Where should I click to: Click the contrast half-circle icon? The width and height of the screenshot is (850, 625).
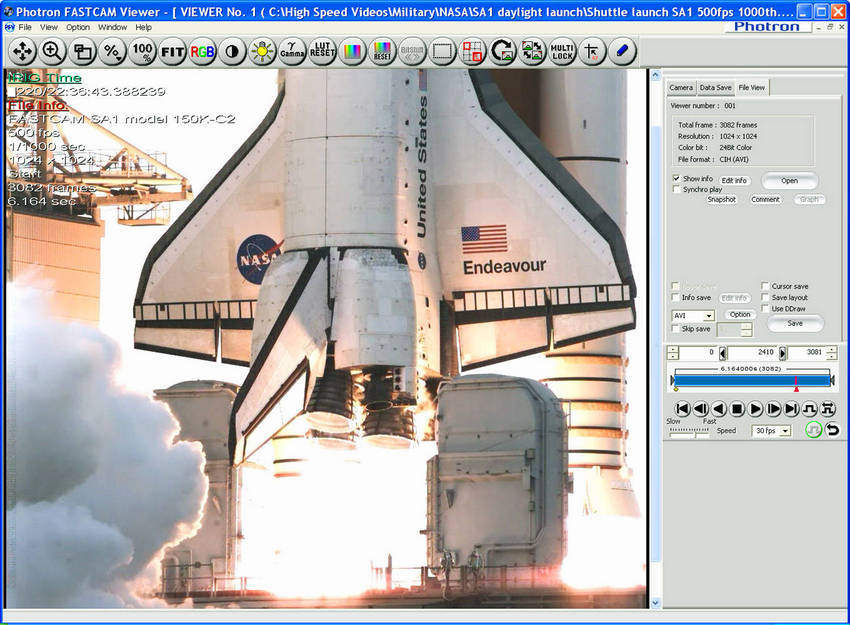tap(232, 52)
